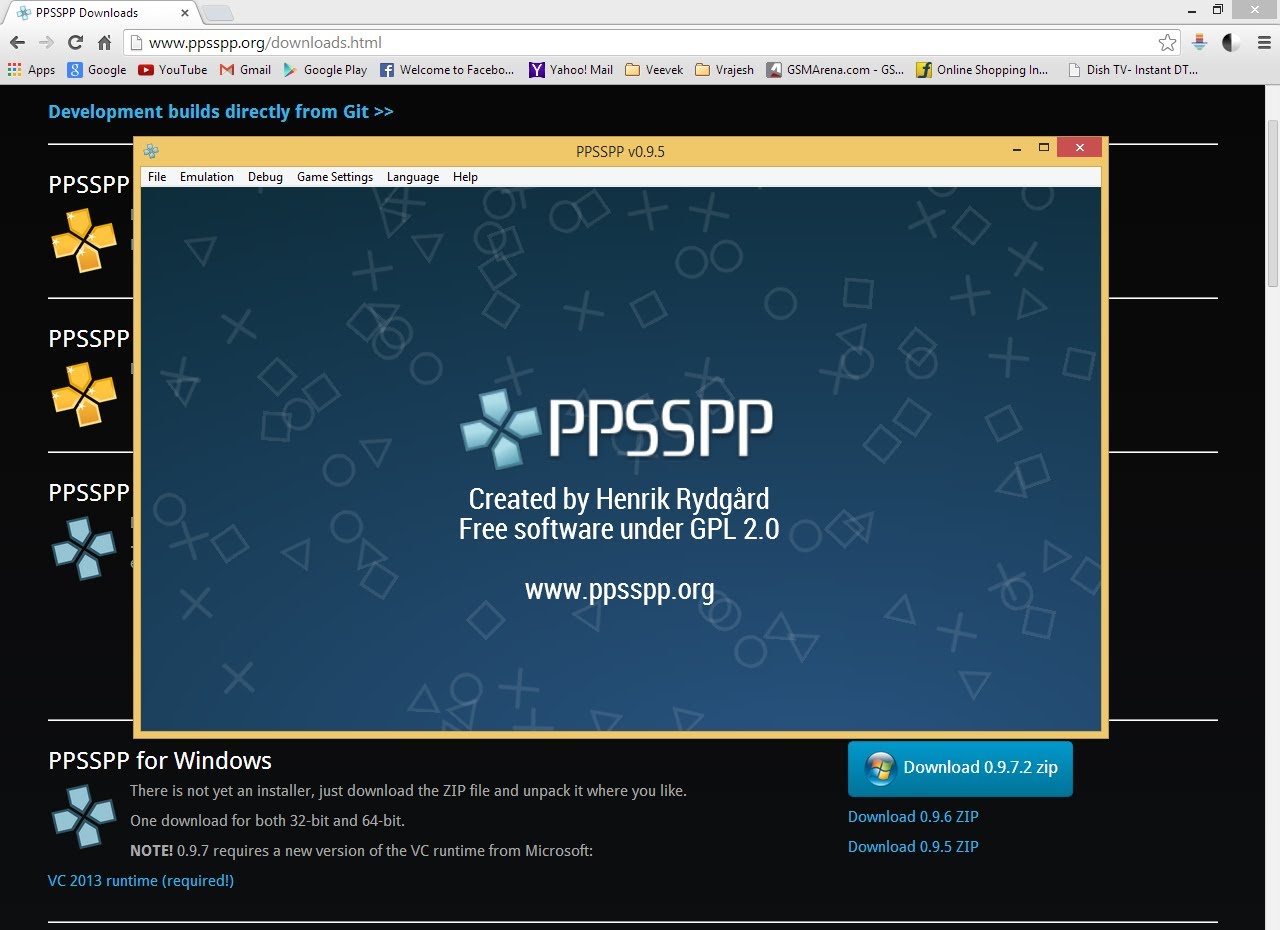Maximize the PPSSPP v0.9.5 window

coord(1043,149)
